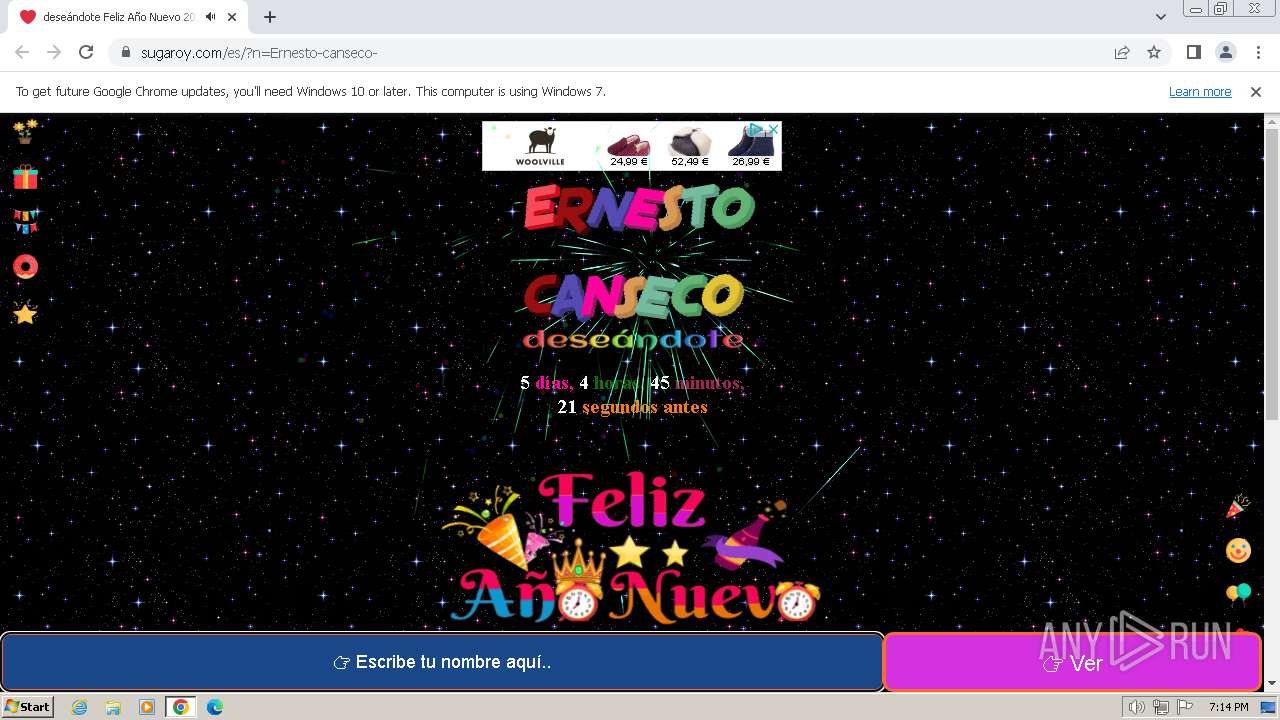The width and height of the screenshot is (1280, 720).
Task: Switch to Chrome taskbar icon
Action: 180,707
